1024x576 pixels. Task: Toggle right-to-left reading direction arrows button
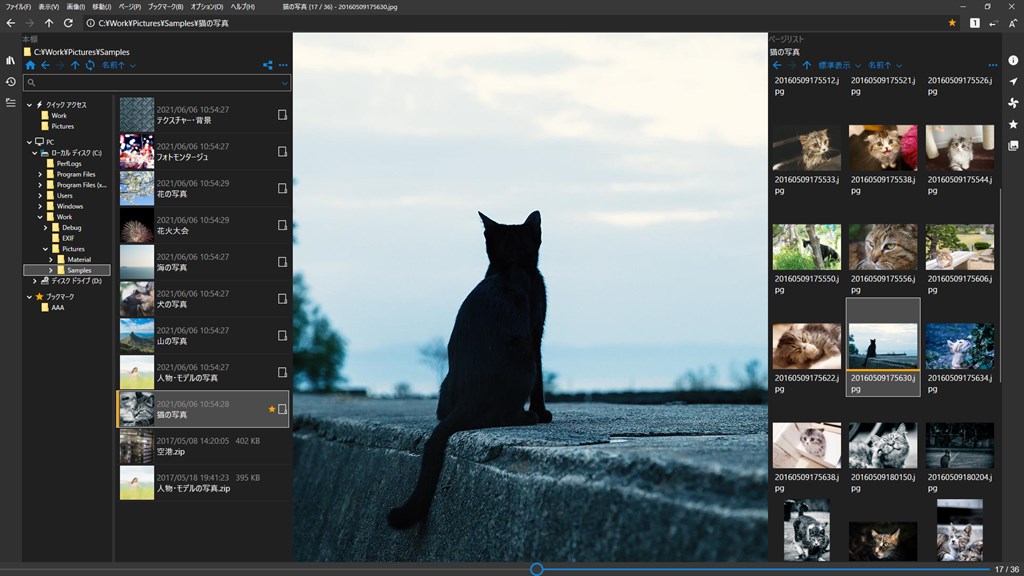993,23
